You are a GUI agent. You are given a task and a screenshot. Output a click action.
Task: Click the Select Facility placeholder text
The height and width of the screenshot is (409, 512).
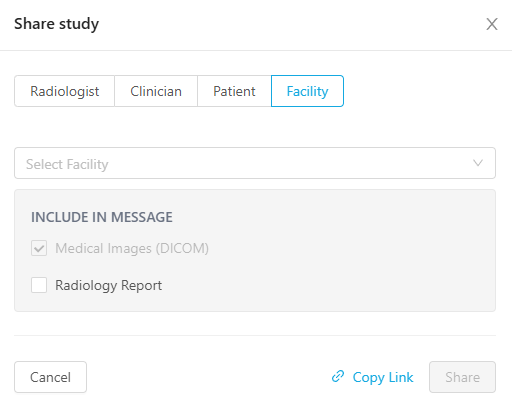pos(67,164)
